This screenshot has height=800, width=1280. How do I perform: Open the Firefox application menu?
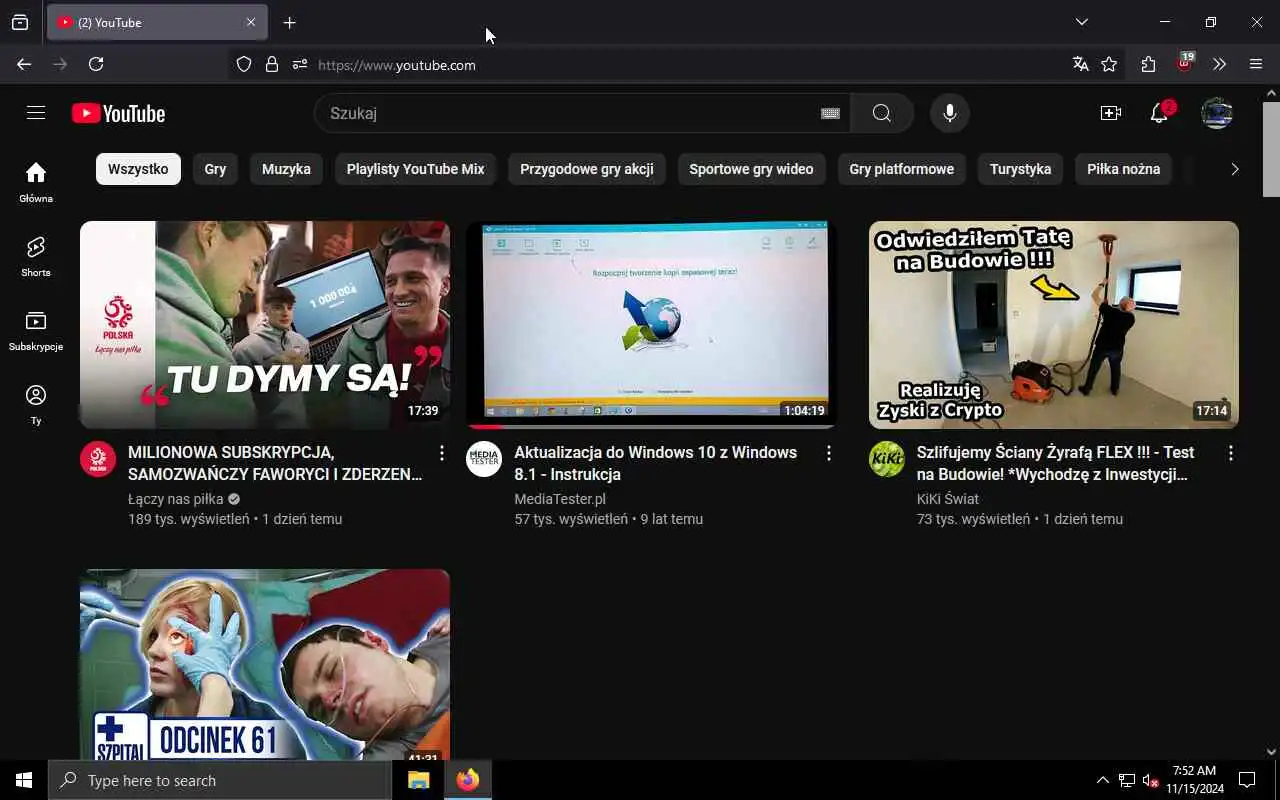pyautogui.click(x=1256, y=64)
